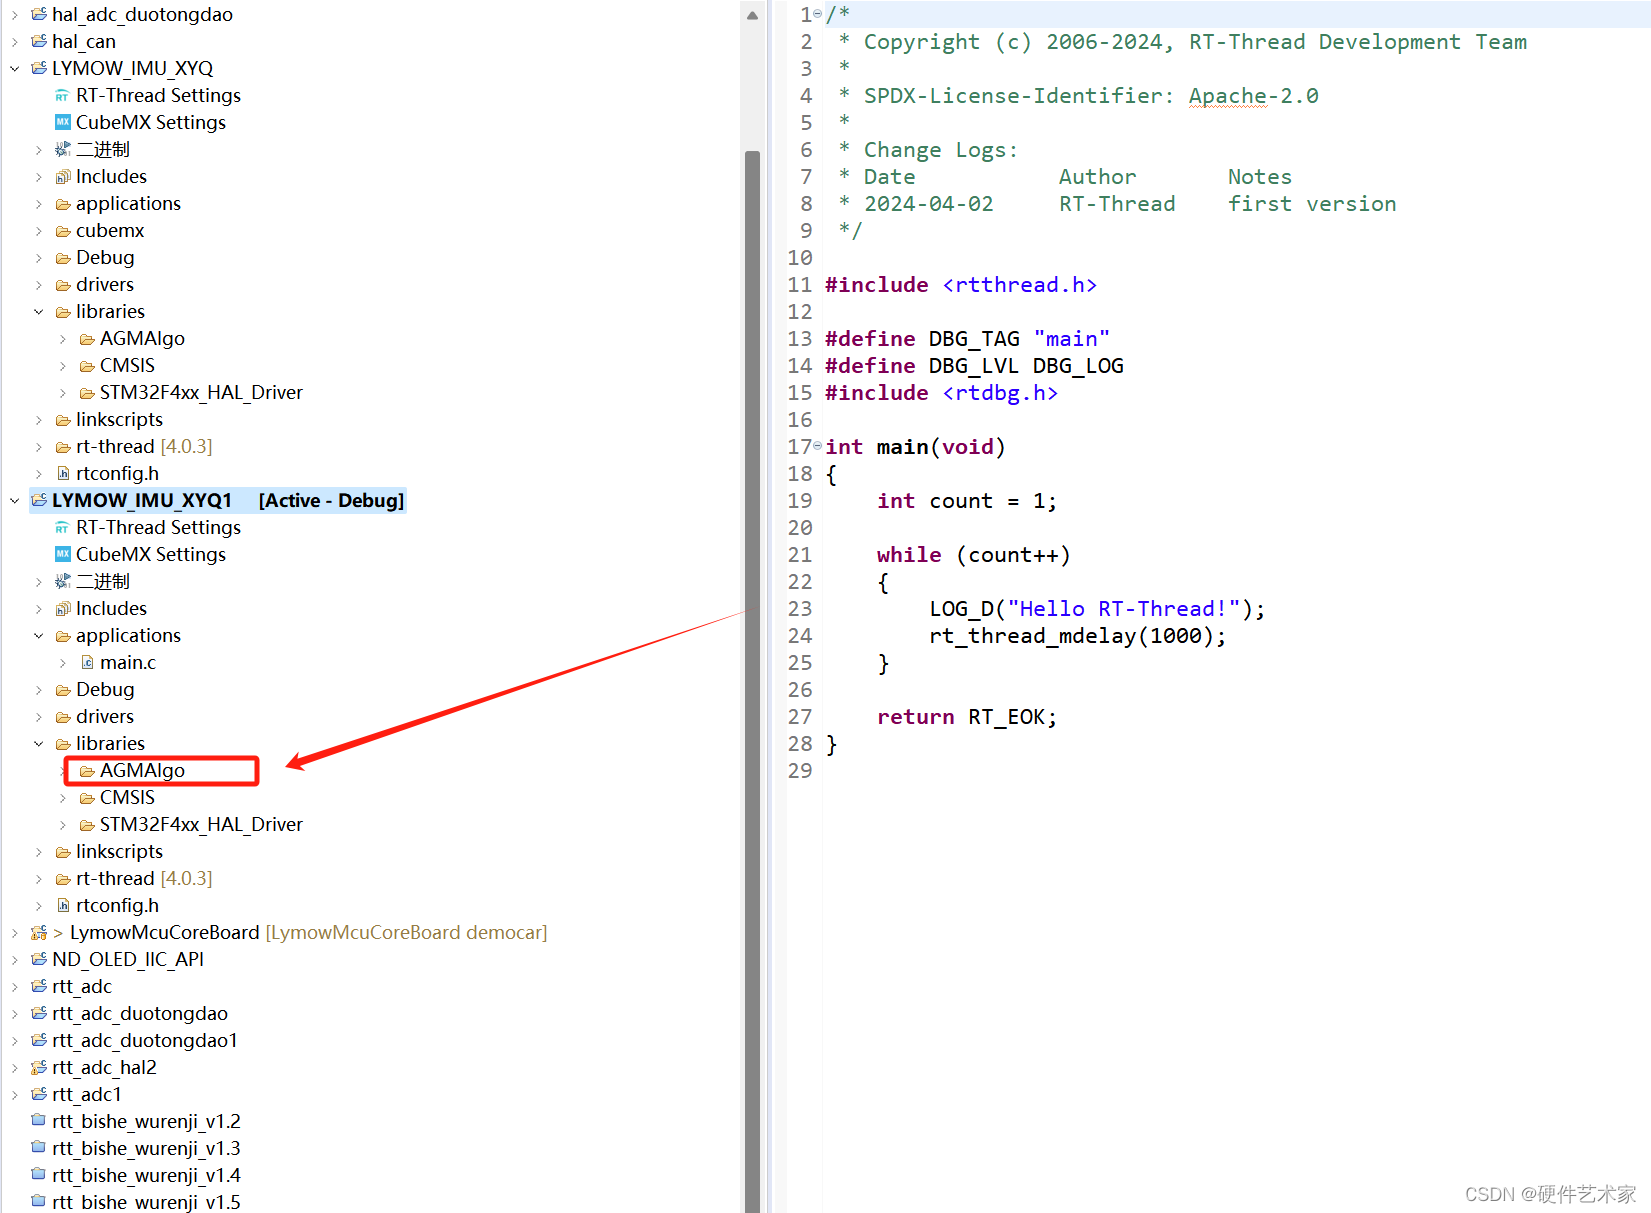Click rtconfig.h file icon in LYMOW_IMU_XYQ

coord(63,473)
